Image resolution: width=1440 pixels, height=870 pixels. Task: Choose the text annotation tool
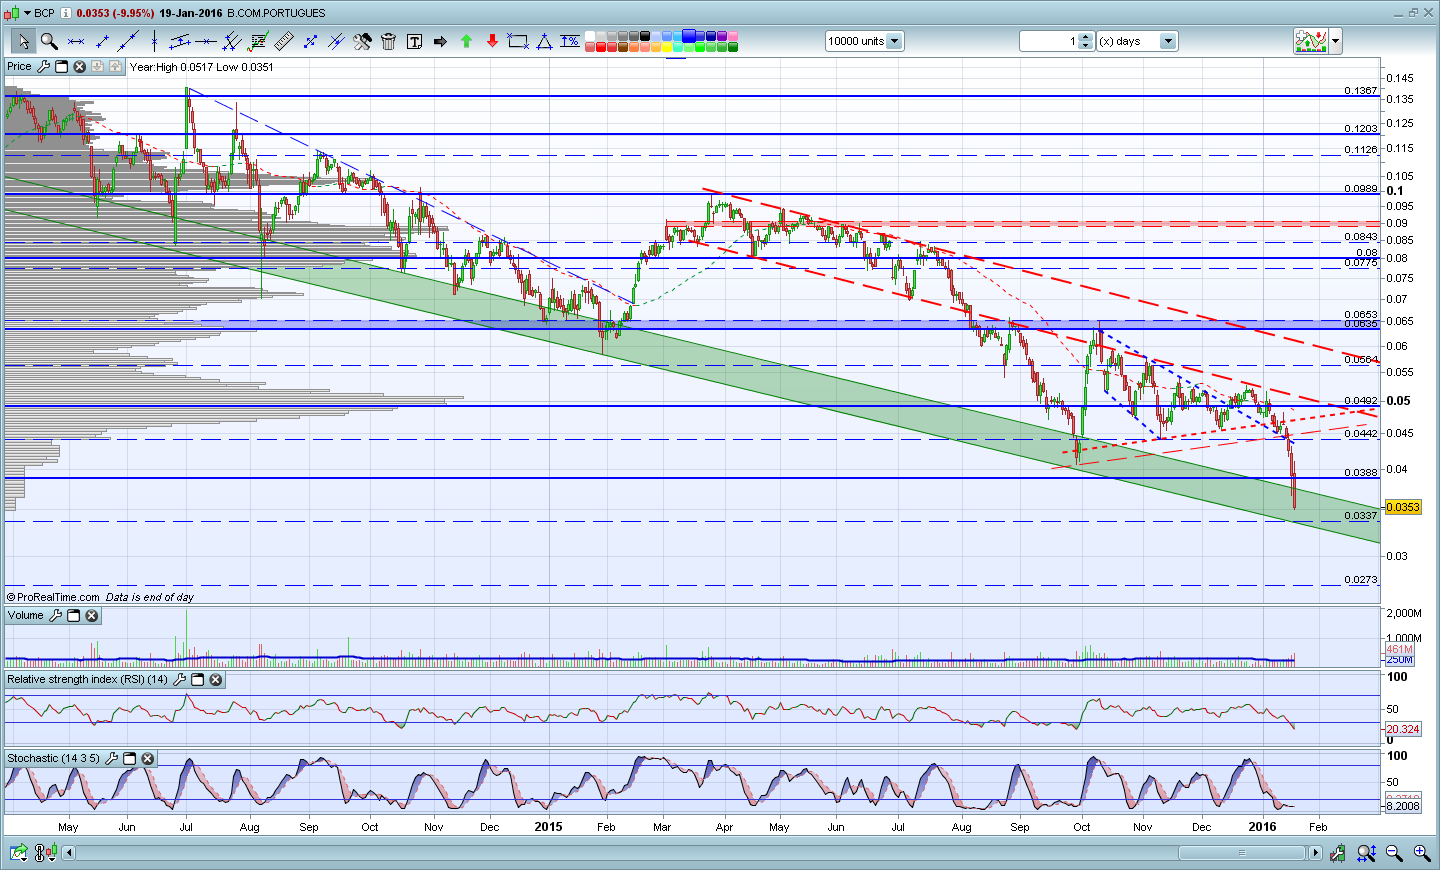(x=414, y=41)
